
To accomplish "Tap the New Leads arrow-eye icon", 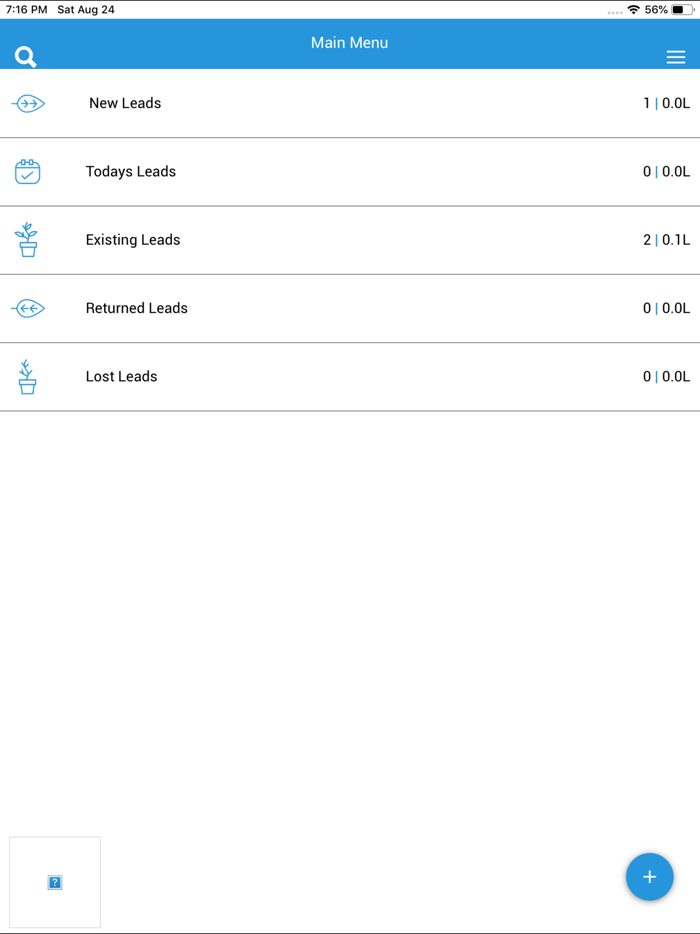I will (x=28, y=103).
